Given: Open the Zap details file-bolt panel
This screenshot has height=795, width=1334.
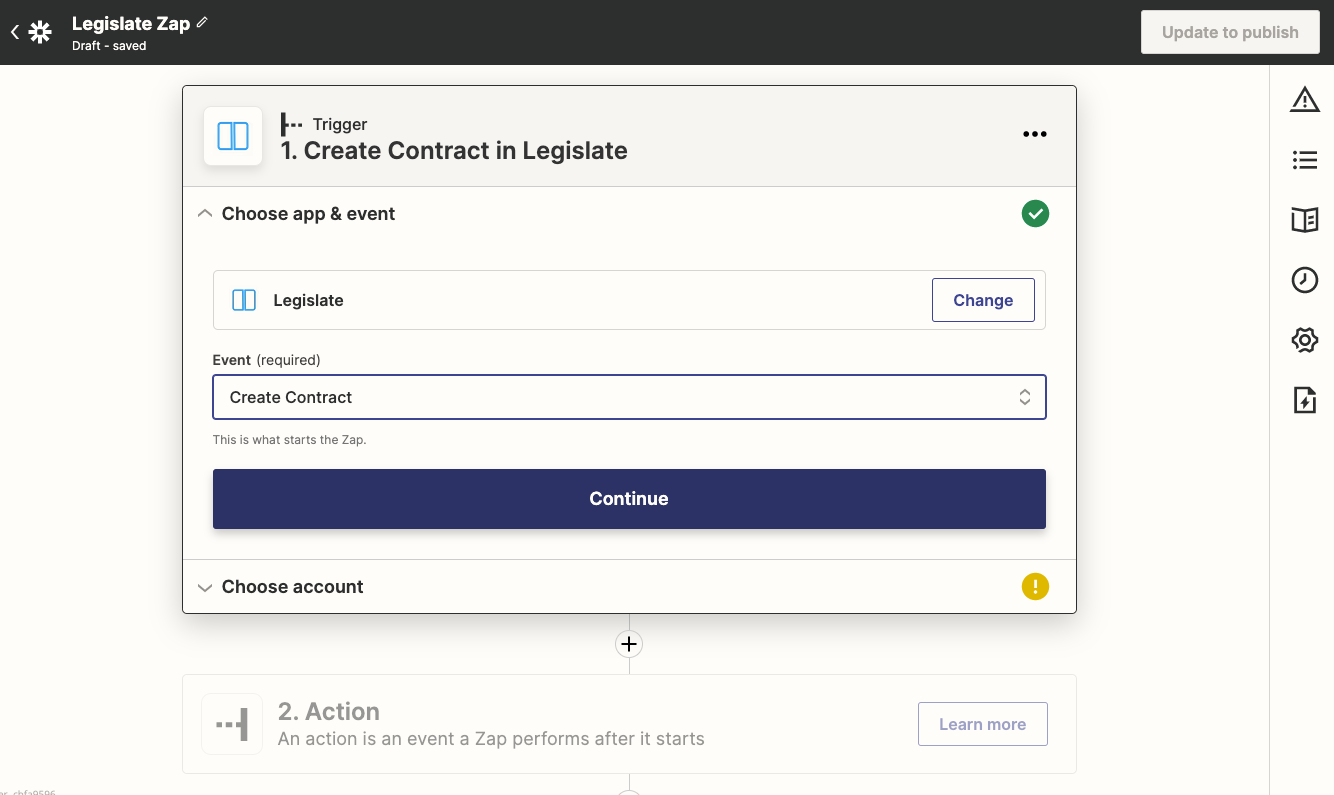Looking at the screenshot, I should click(1304, 400).
